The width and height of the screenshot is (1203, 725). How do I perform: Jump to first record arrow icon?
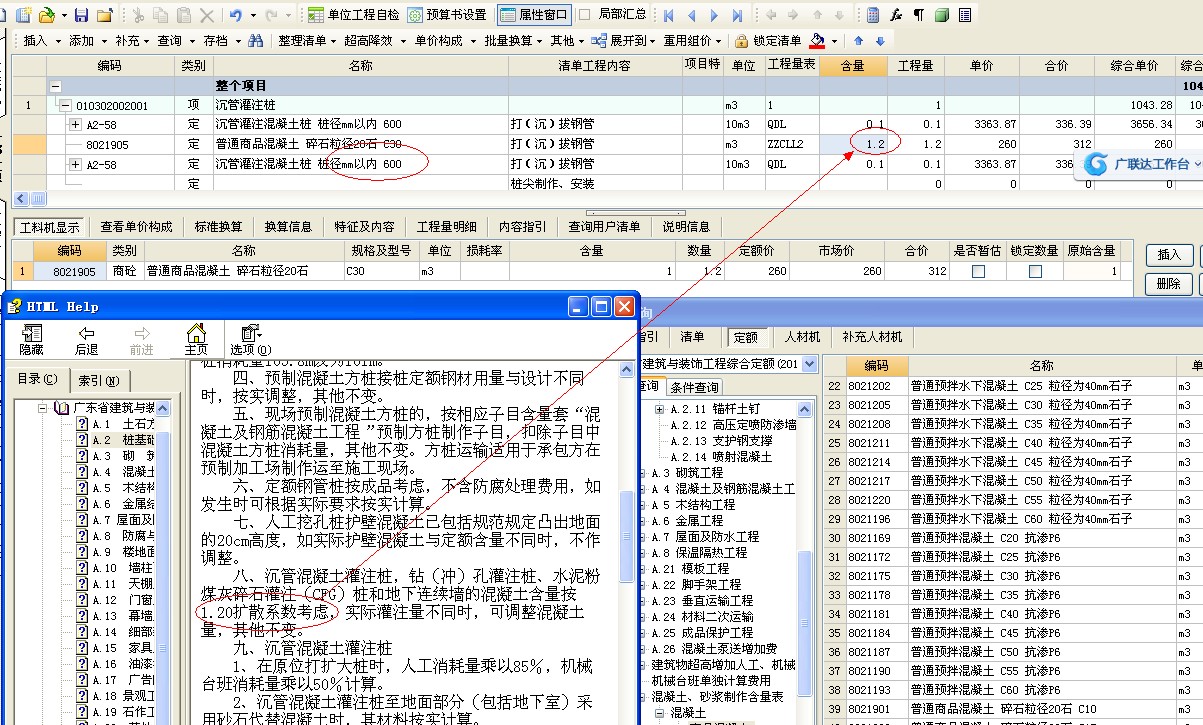pyautogui.click(x=668, y=15)
